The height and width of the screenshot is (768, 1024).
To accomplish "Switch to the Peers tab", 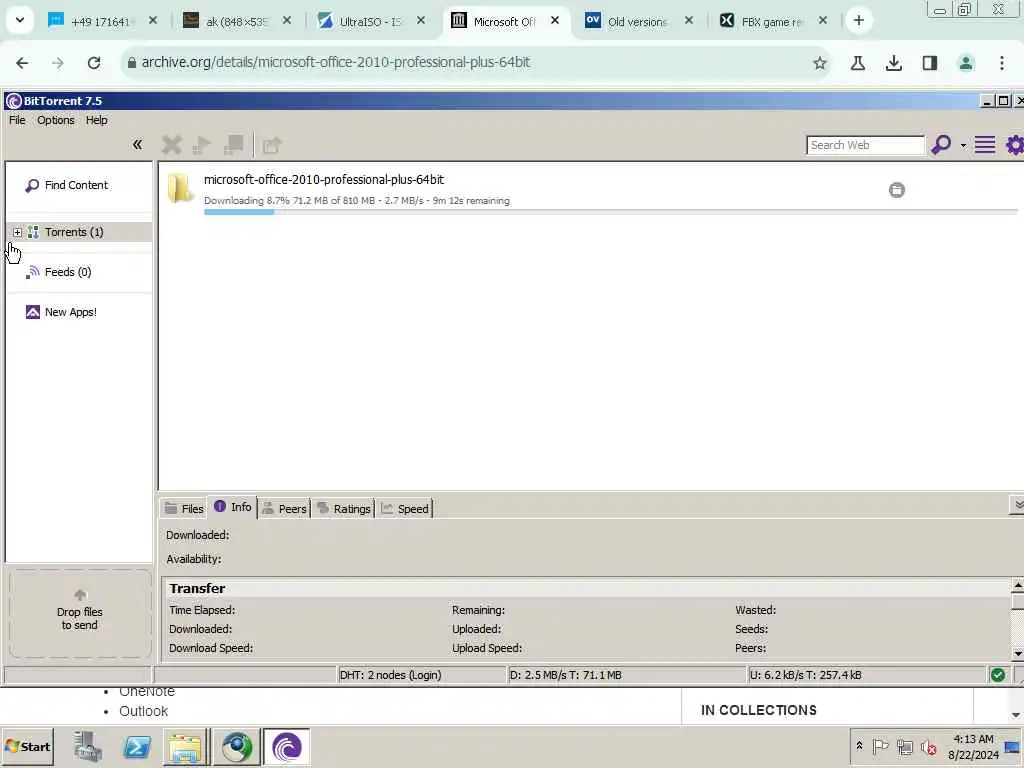I will [x=285, y=509].
